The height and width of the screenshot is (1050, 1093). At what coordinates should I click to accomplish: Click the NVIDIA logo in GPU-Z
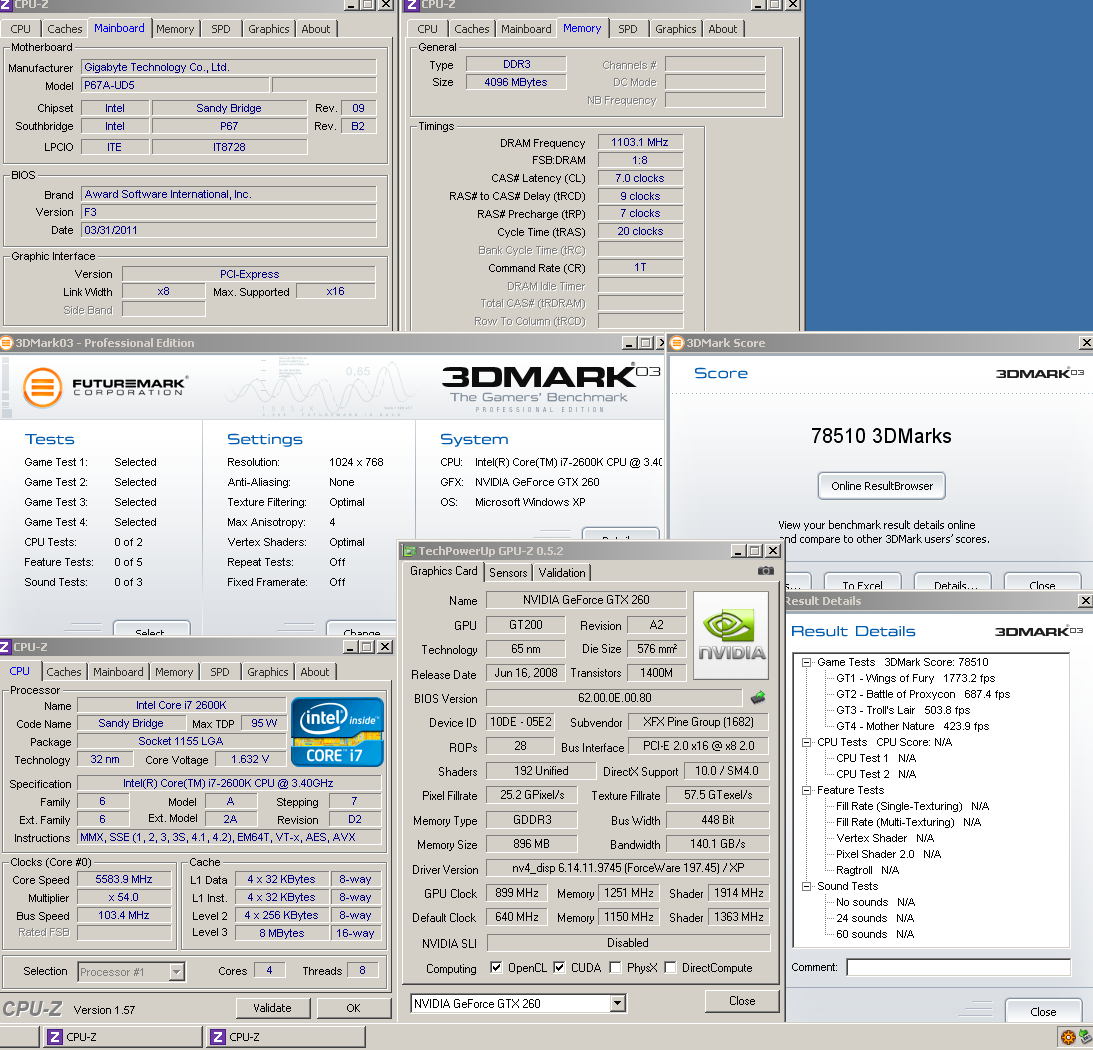point(731,635)
